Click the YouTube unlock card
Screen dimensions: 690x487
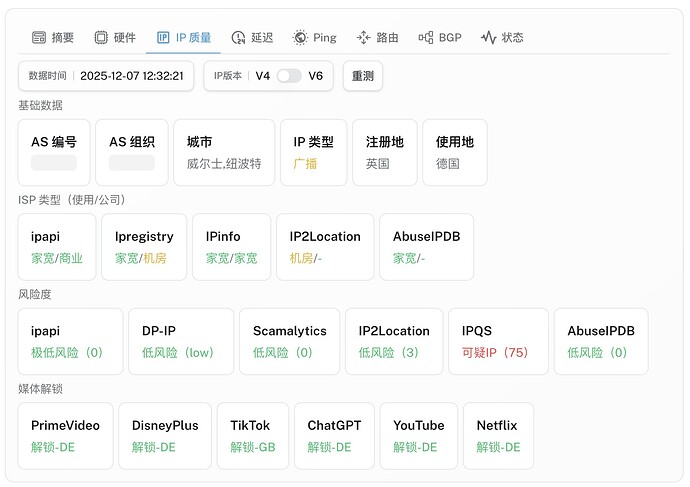tap(418, 436)
